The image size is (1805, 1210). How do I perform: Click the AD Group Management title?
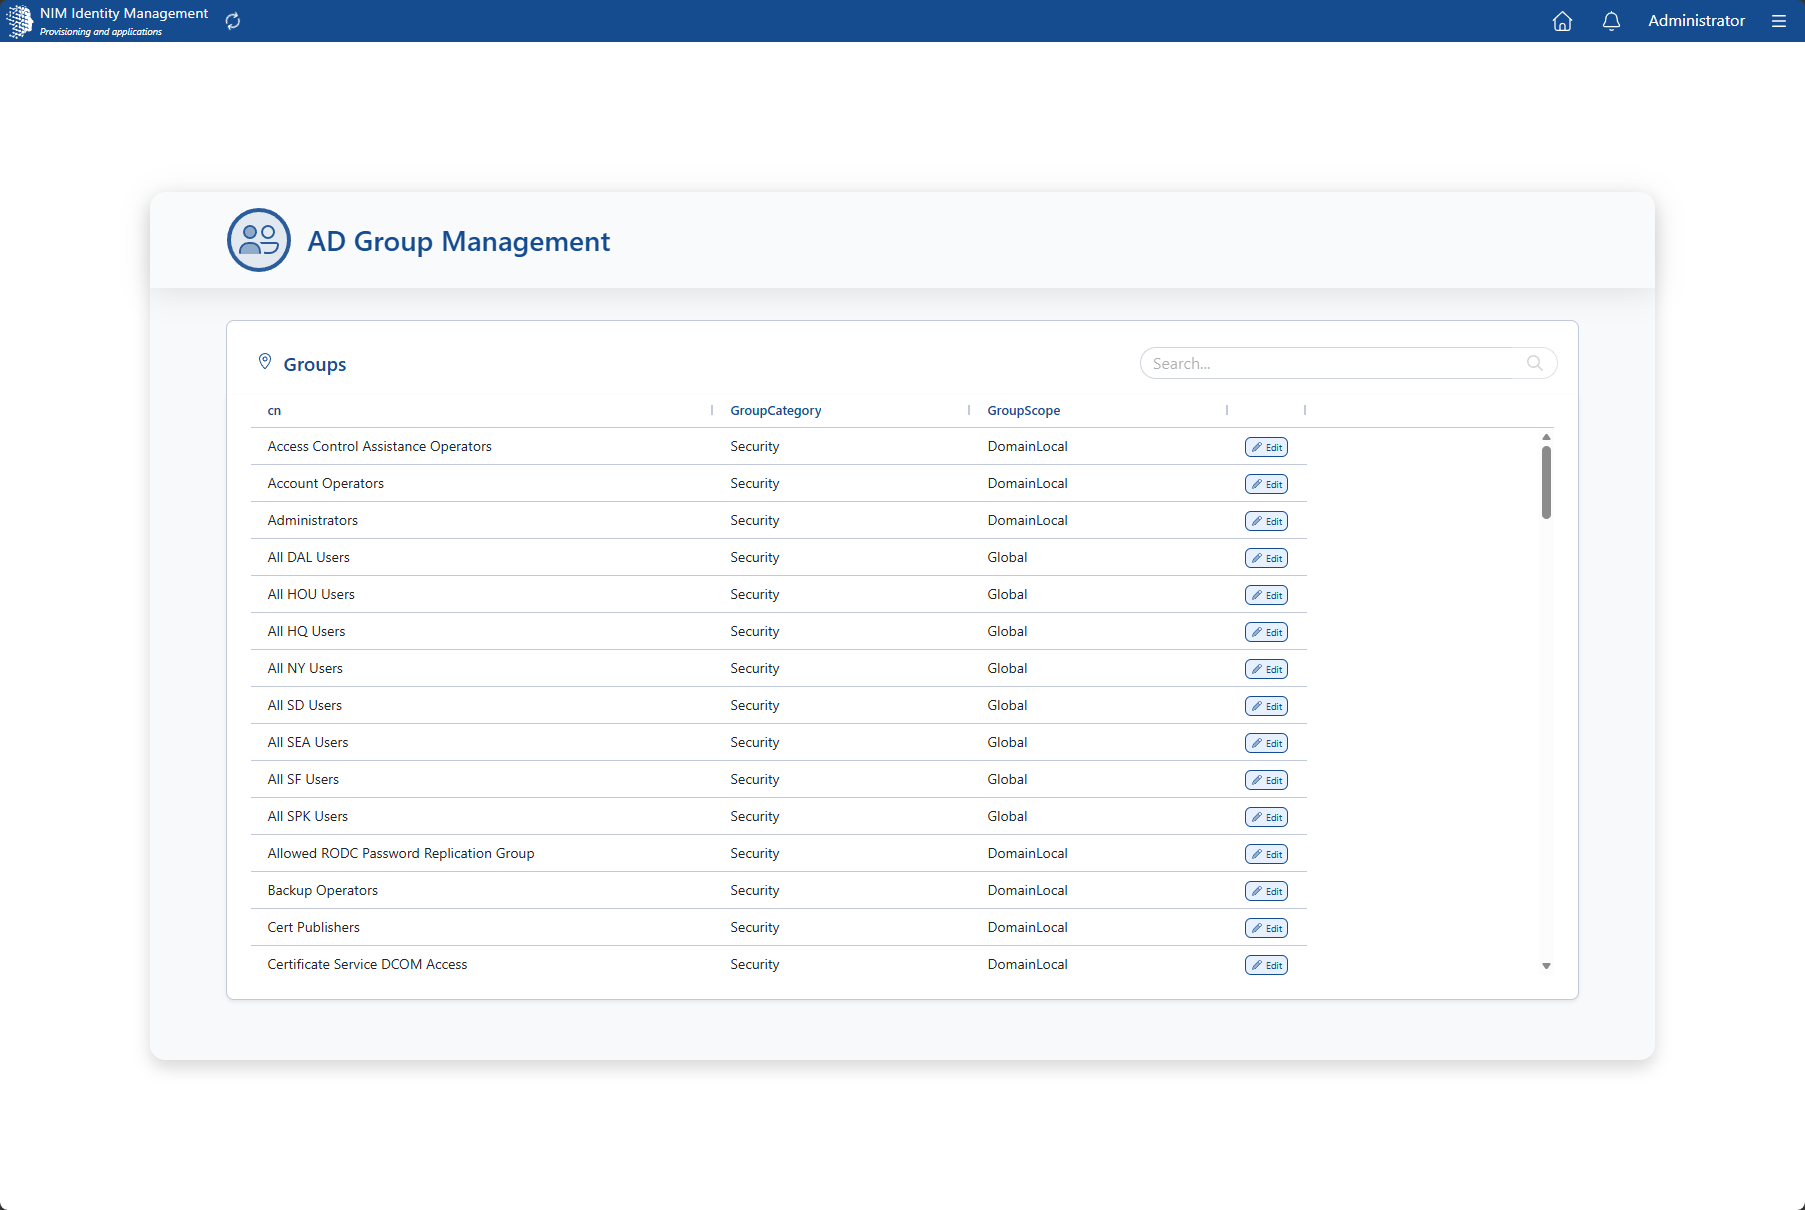click(x=458, y=241)
